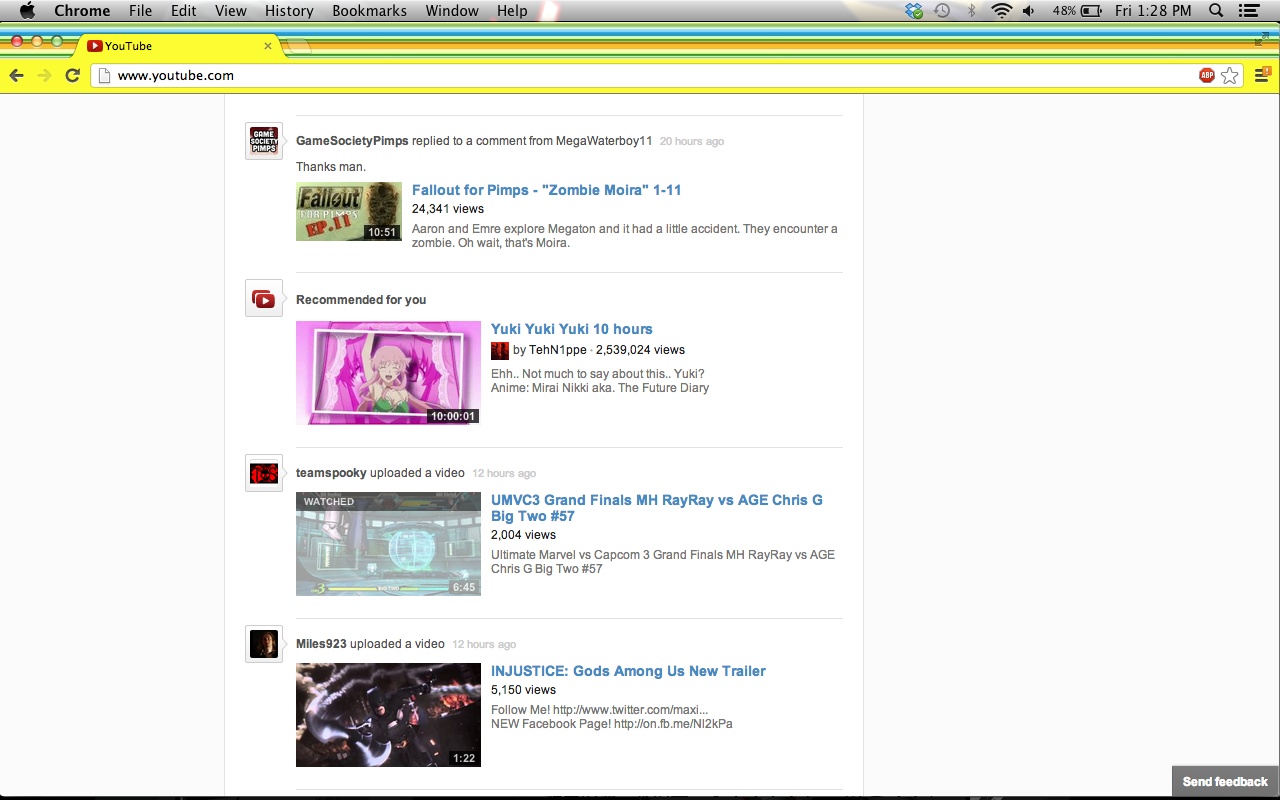
Task: Open INJUSTICE trailer thumbnail
Action: click(x=388, y=715)
